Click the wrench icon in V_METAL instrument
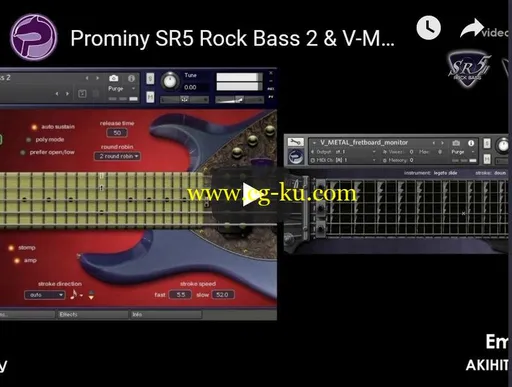Viewport: 512px width, 387px height. (295, 142)
